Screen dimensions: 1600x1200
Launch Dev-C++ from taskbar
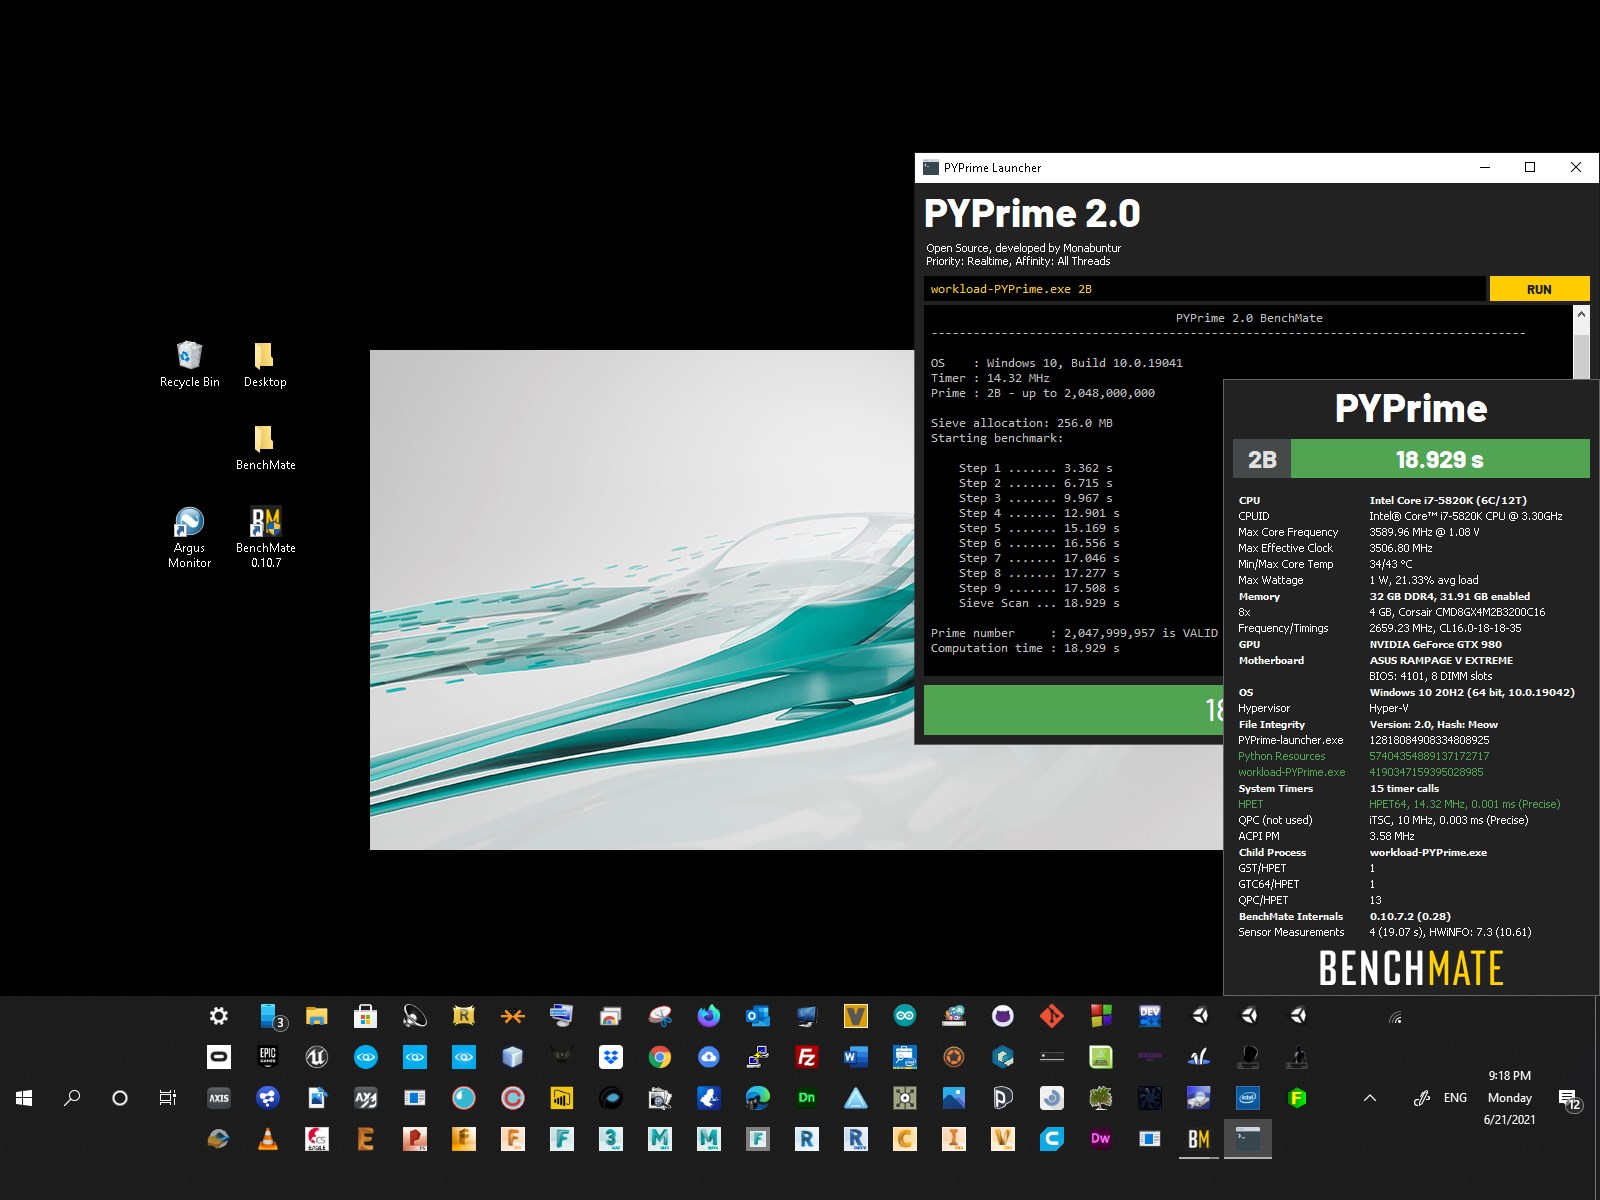click(x=1150, y=1016)
